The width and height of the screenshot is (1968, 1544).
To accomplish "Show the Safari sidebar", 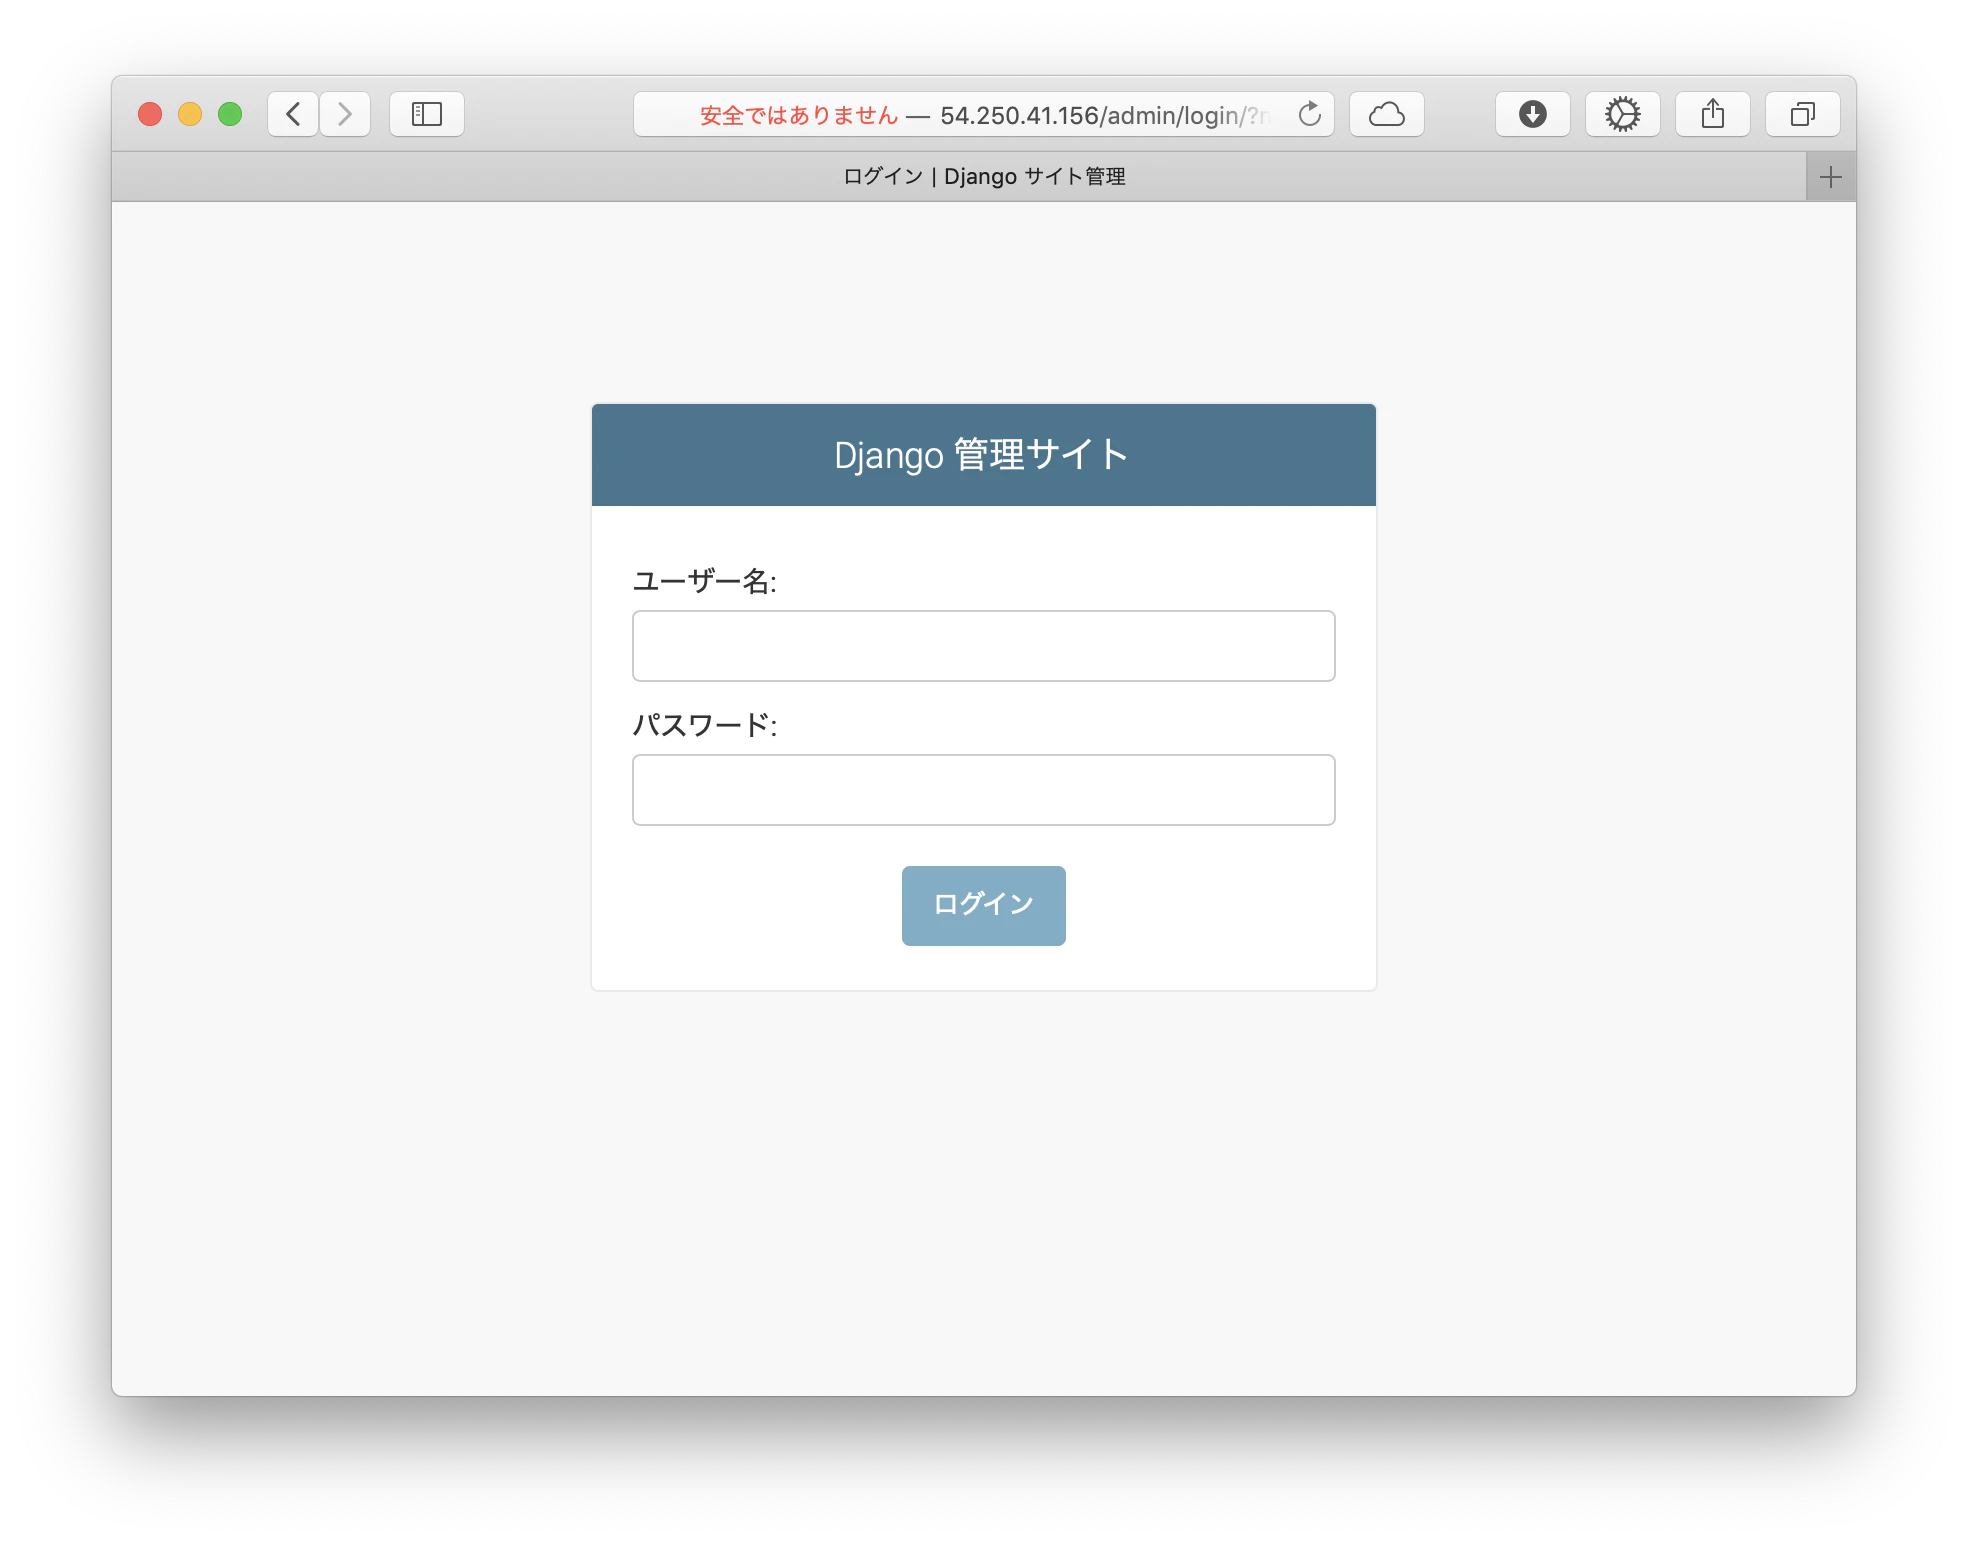I will click(x=427, y=114).
